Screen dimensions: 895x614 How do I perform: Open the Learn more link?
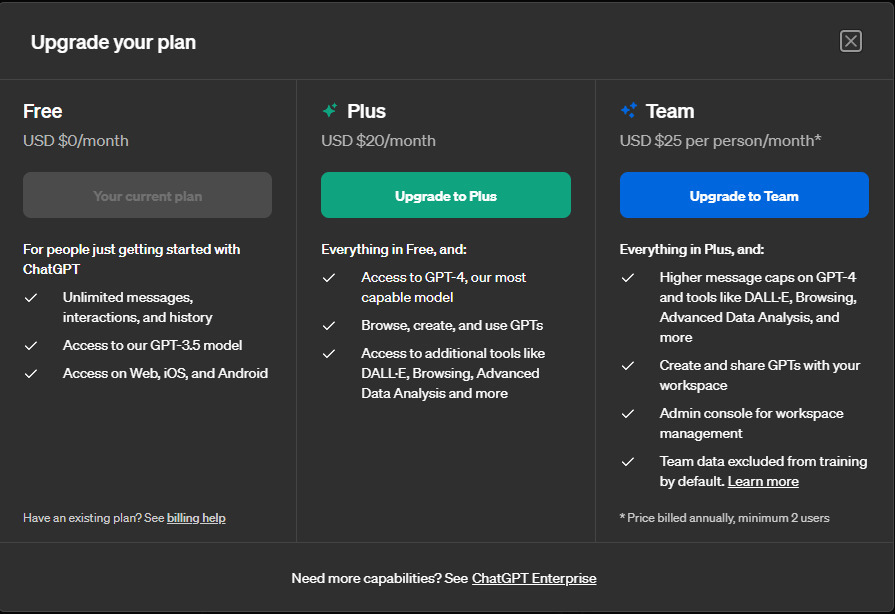pos(763,482)
